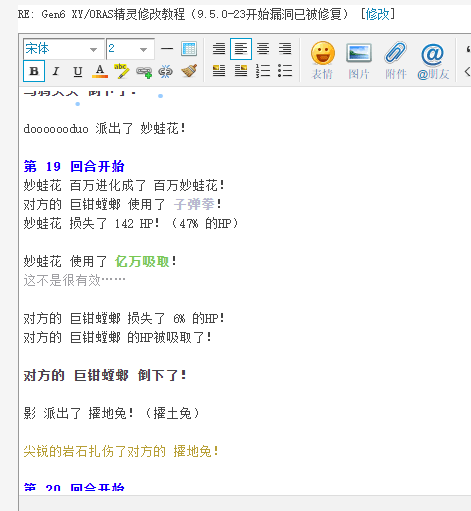Mention a friend with @朋友 button
The width and height of the screenshot is (471, 511).
pos(433,61)
